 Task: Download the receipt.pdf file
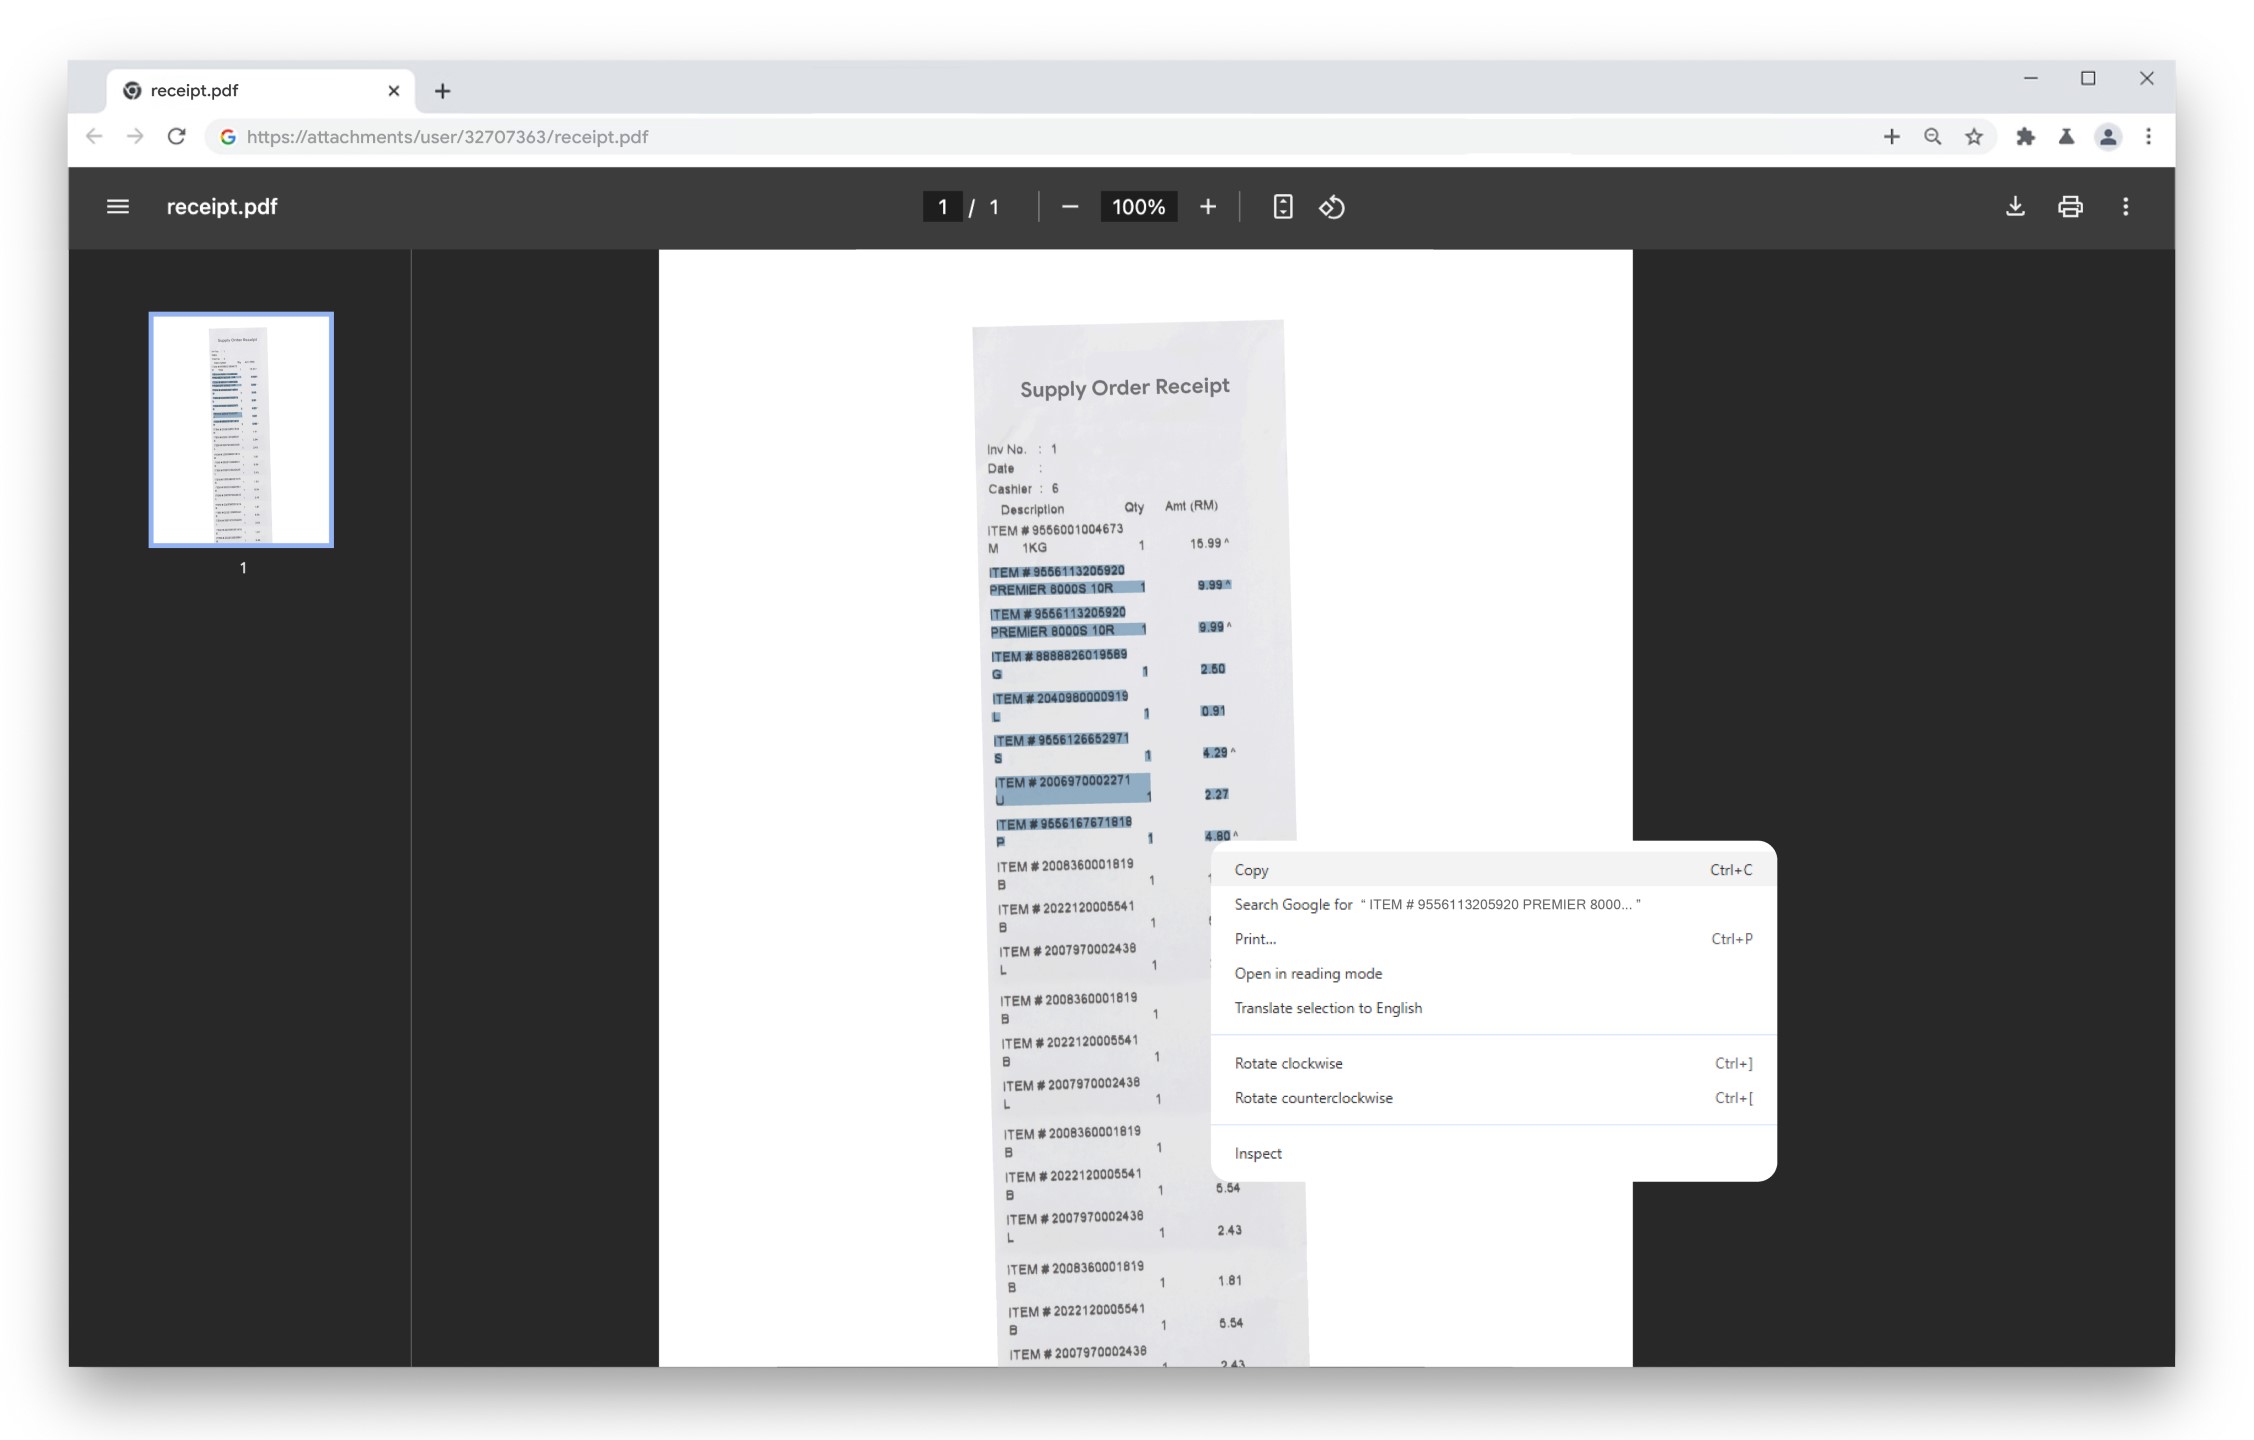(x=2015, y=207)
